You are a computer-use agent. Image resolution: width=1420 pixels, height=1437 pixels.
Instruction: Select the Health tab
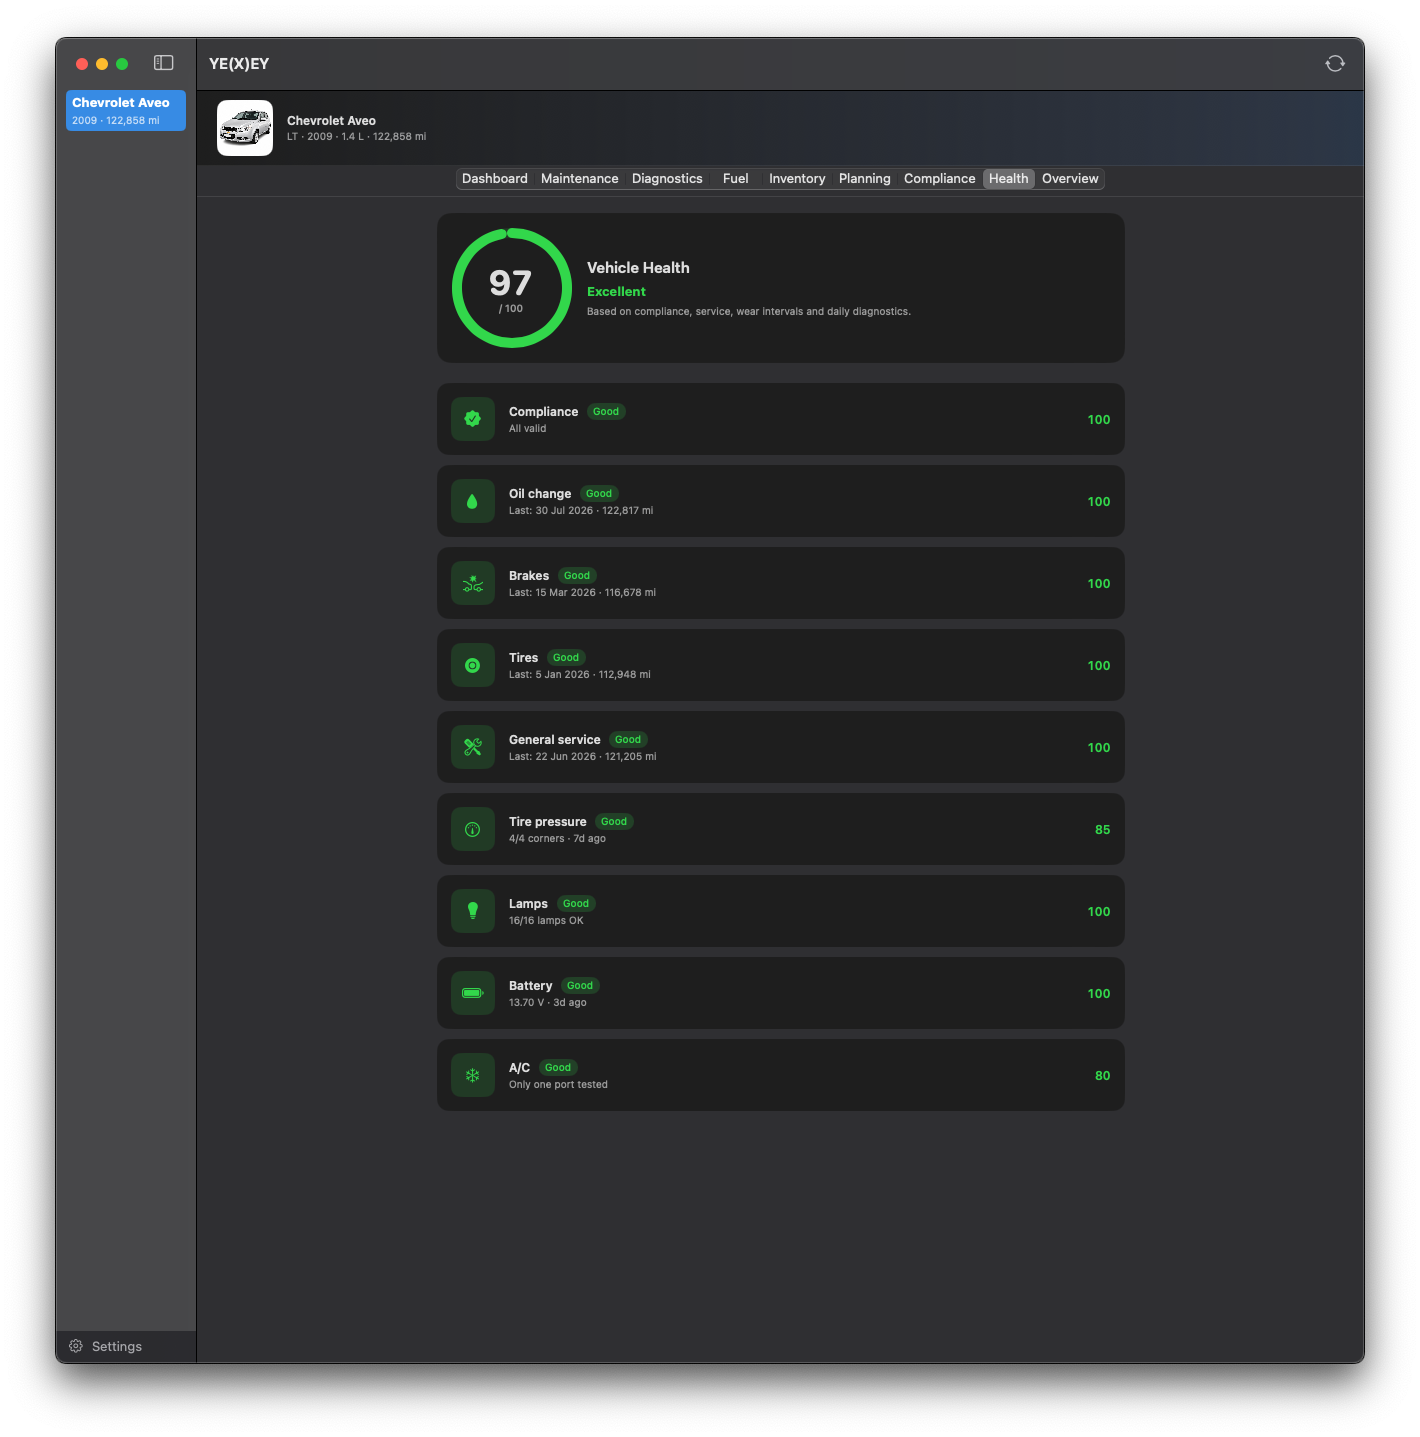tap(1009, 179)
